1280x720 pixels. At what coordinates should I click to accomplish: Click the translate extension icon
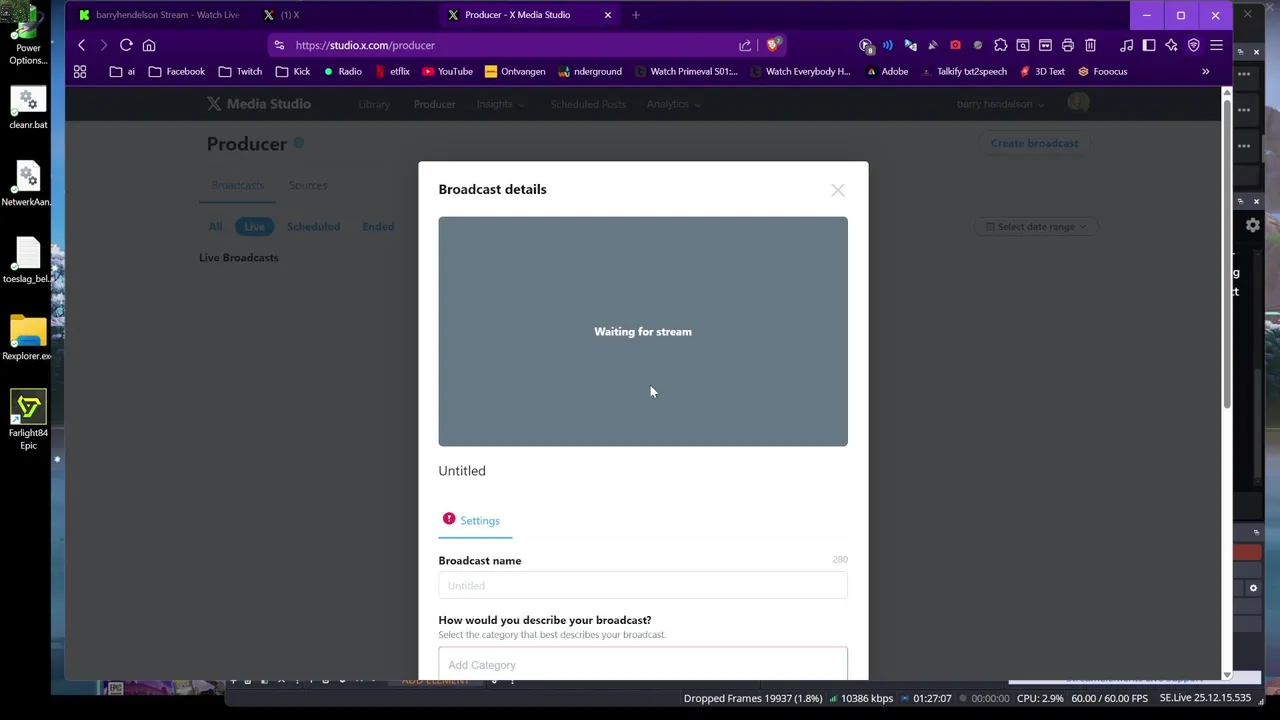(x=910, y=45)
